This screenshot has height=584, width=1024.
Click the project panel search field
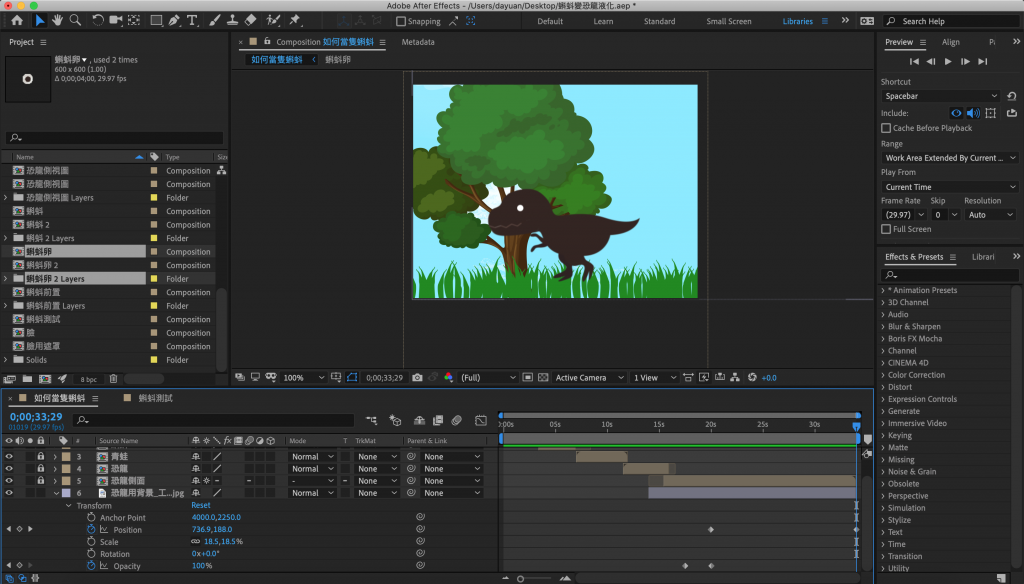(x=115, y=139)
